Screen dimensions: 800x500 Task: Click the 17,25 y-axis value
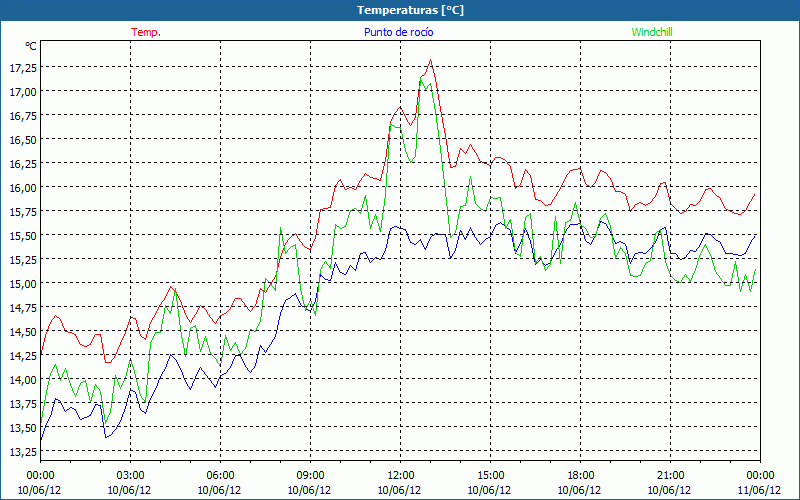(23, 68)
